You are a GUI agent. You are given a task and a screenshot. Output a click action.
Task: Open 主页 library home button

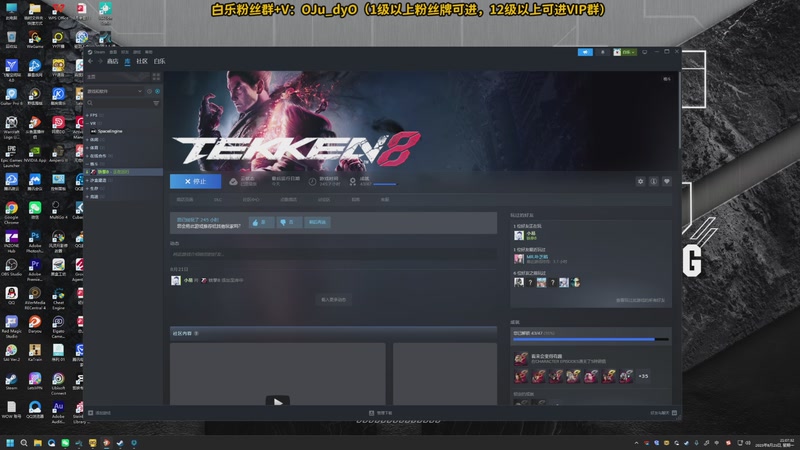click(118, 77)
